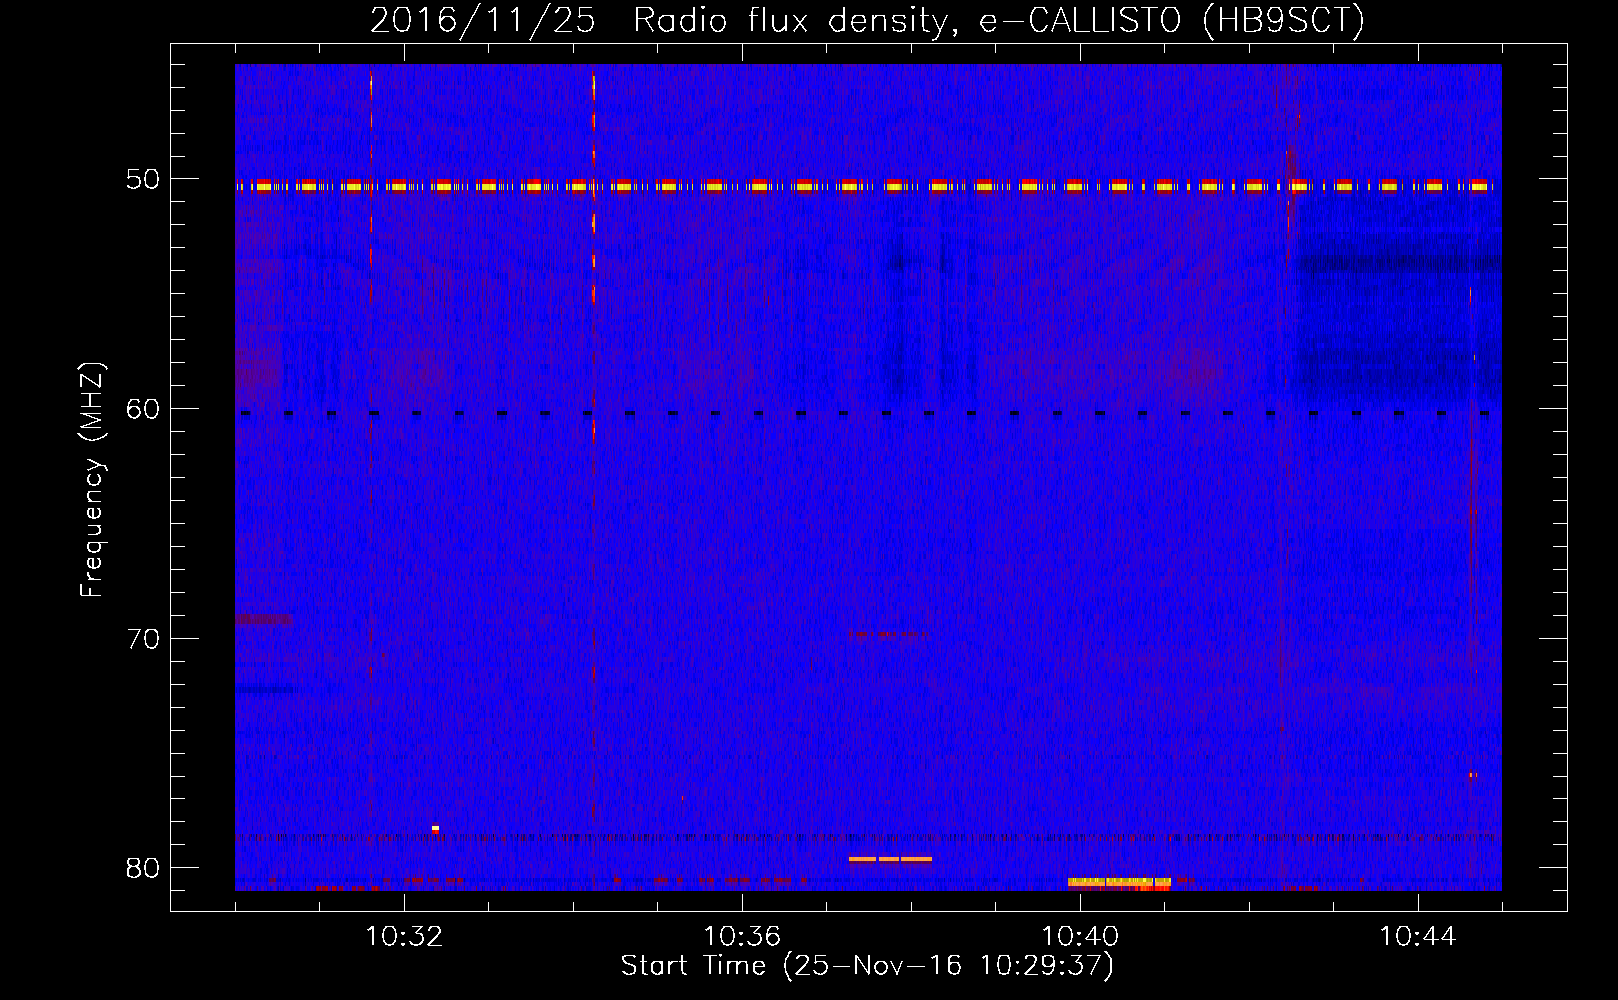Click the plot title '2016/11/25 Radio flux density, e-CALLISTO (HB9SCT)'

867,20
